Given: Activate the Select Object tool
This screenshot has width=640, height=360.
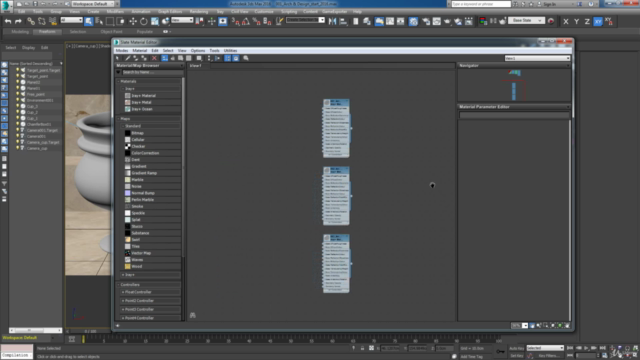Looking at the screenshot, I should [x=89, y=21].
